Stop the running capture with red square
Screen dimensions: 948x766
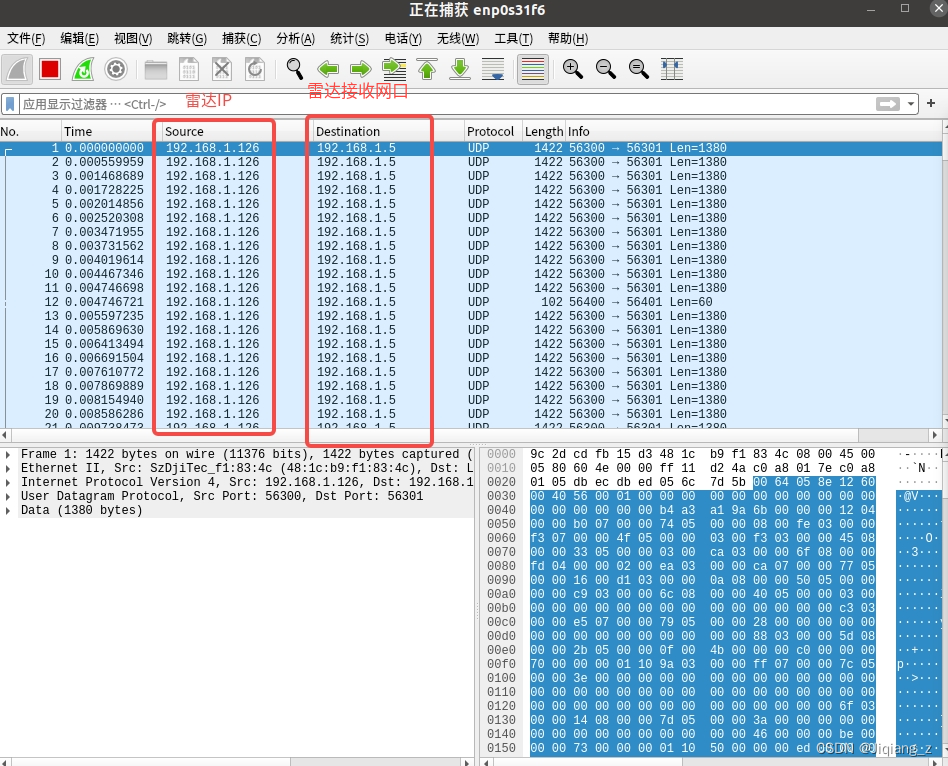click(50, 69)
